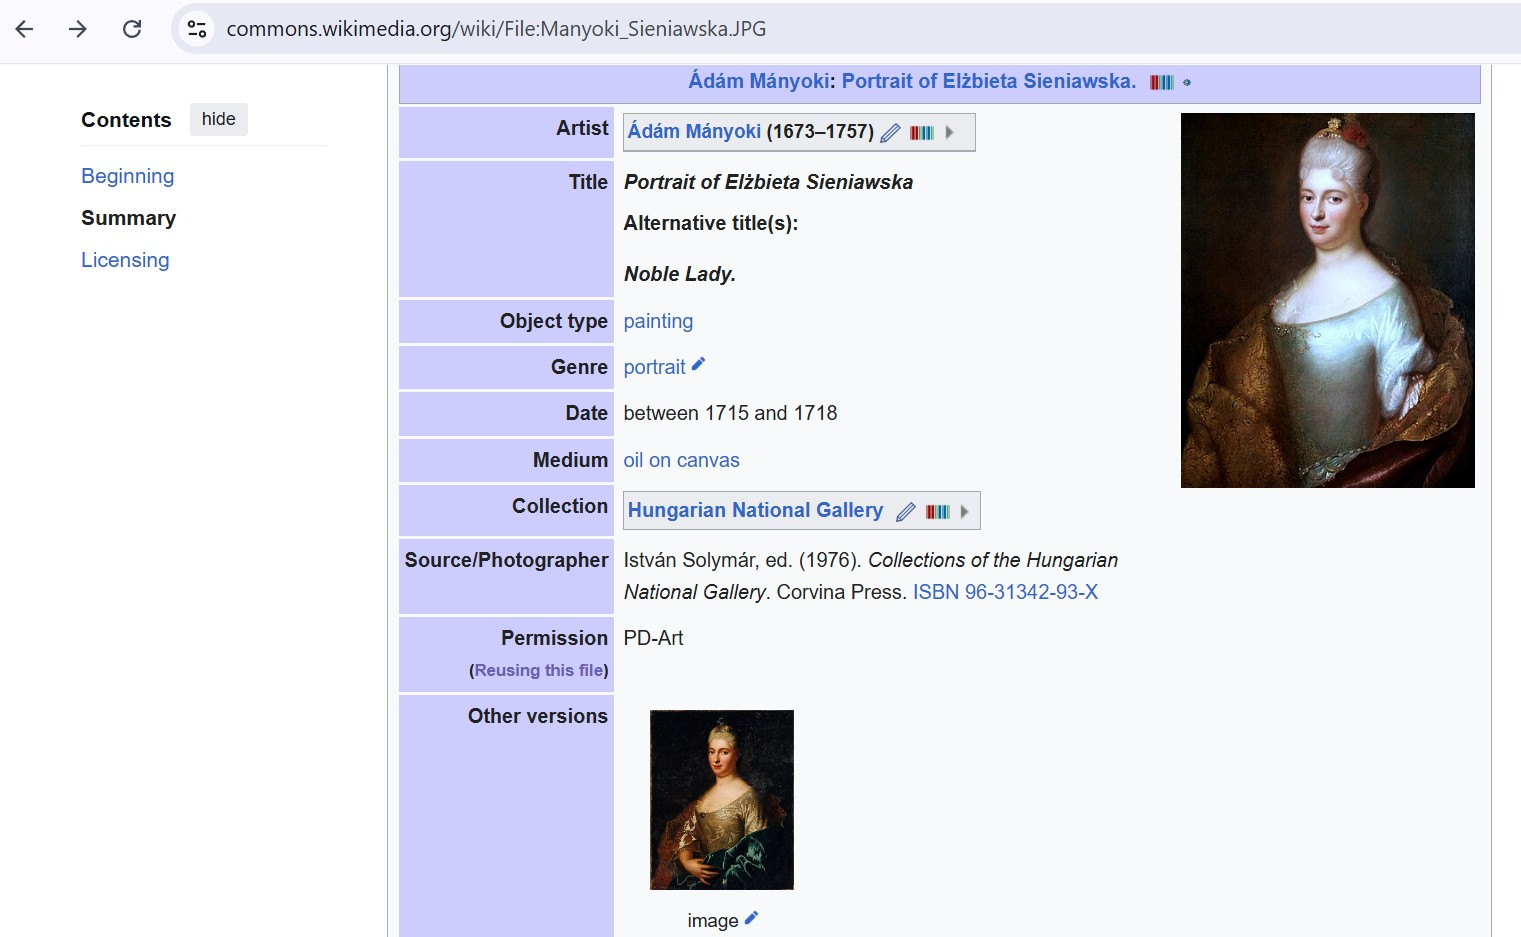The width and height of the screenshot is (1521, 937).
Task: Click pencil edit icon next to Ádám Mányoki
Action: pyautogui.click(x=890, y=133)
